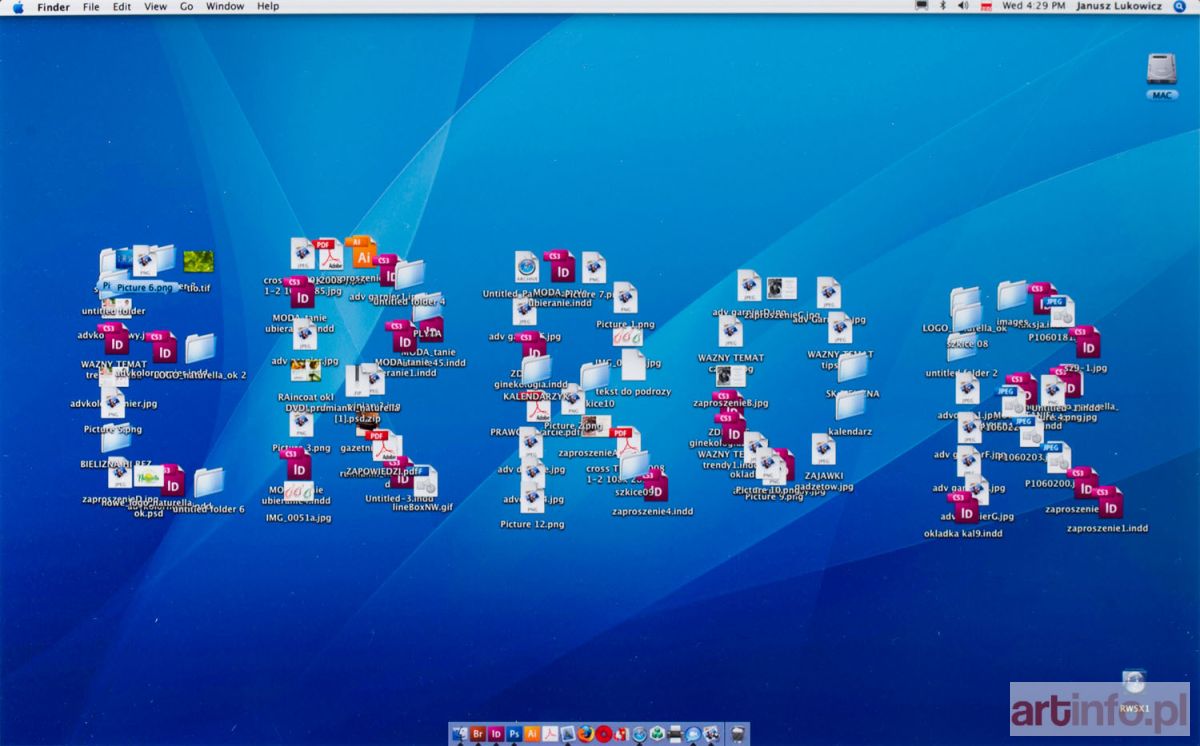
Task: Open the volume control in menu bar
Action: (963, 7)
